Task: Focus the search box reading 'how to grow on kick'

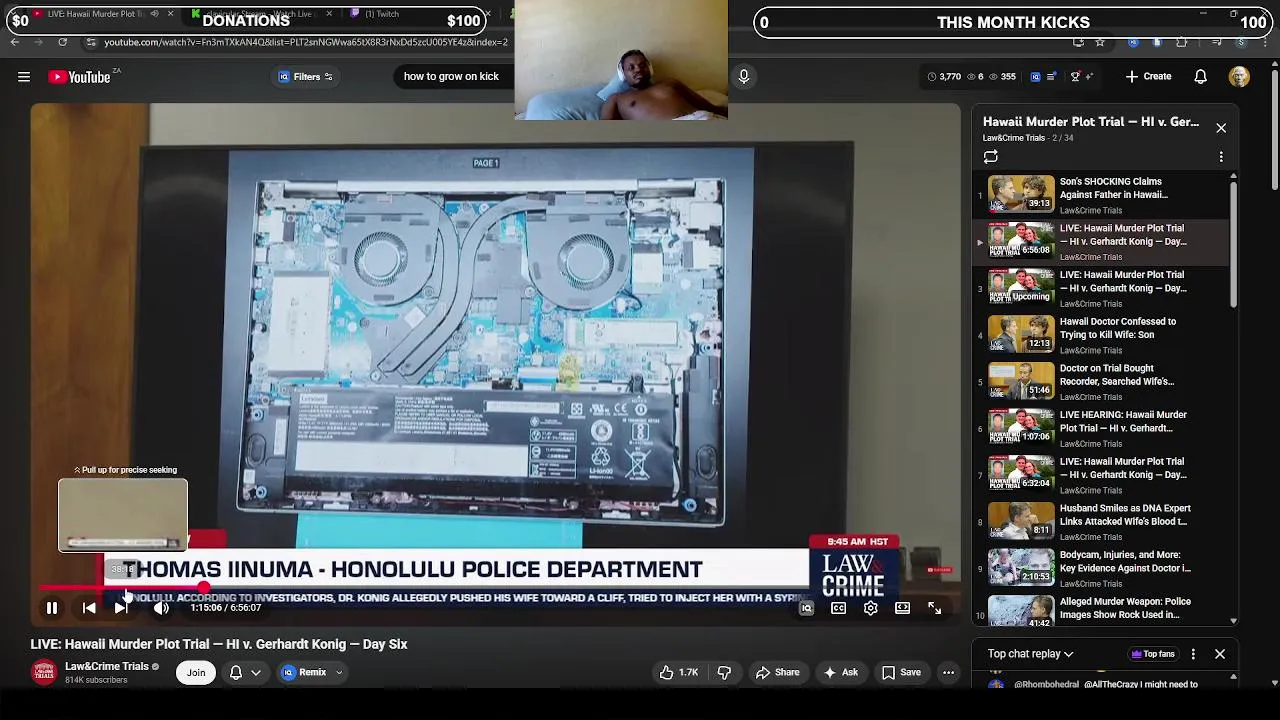Action: pyautogui.click(x=451, y=77)
